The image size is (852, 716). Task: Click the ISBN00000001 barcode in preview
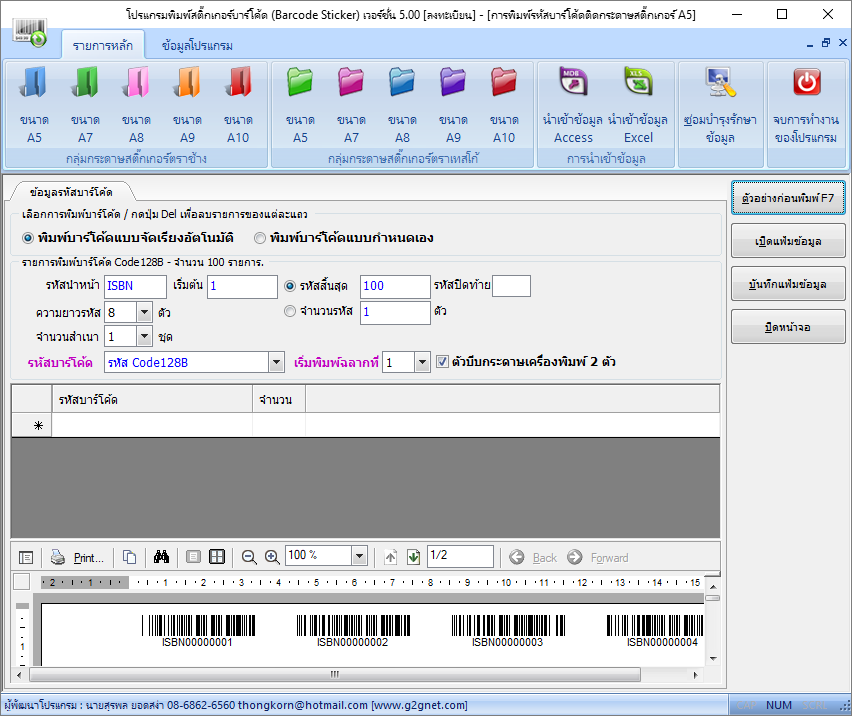point(197,631)
